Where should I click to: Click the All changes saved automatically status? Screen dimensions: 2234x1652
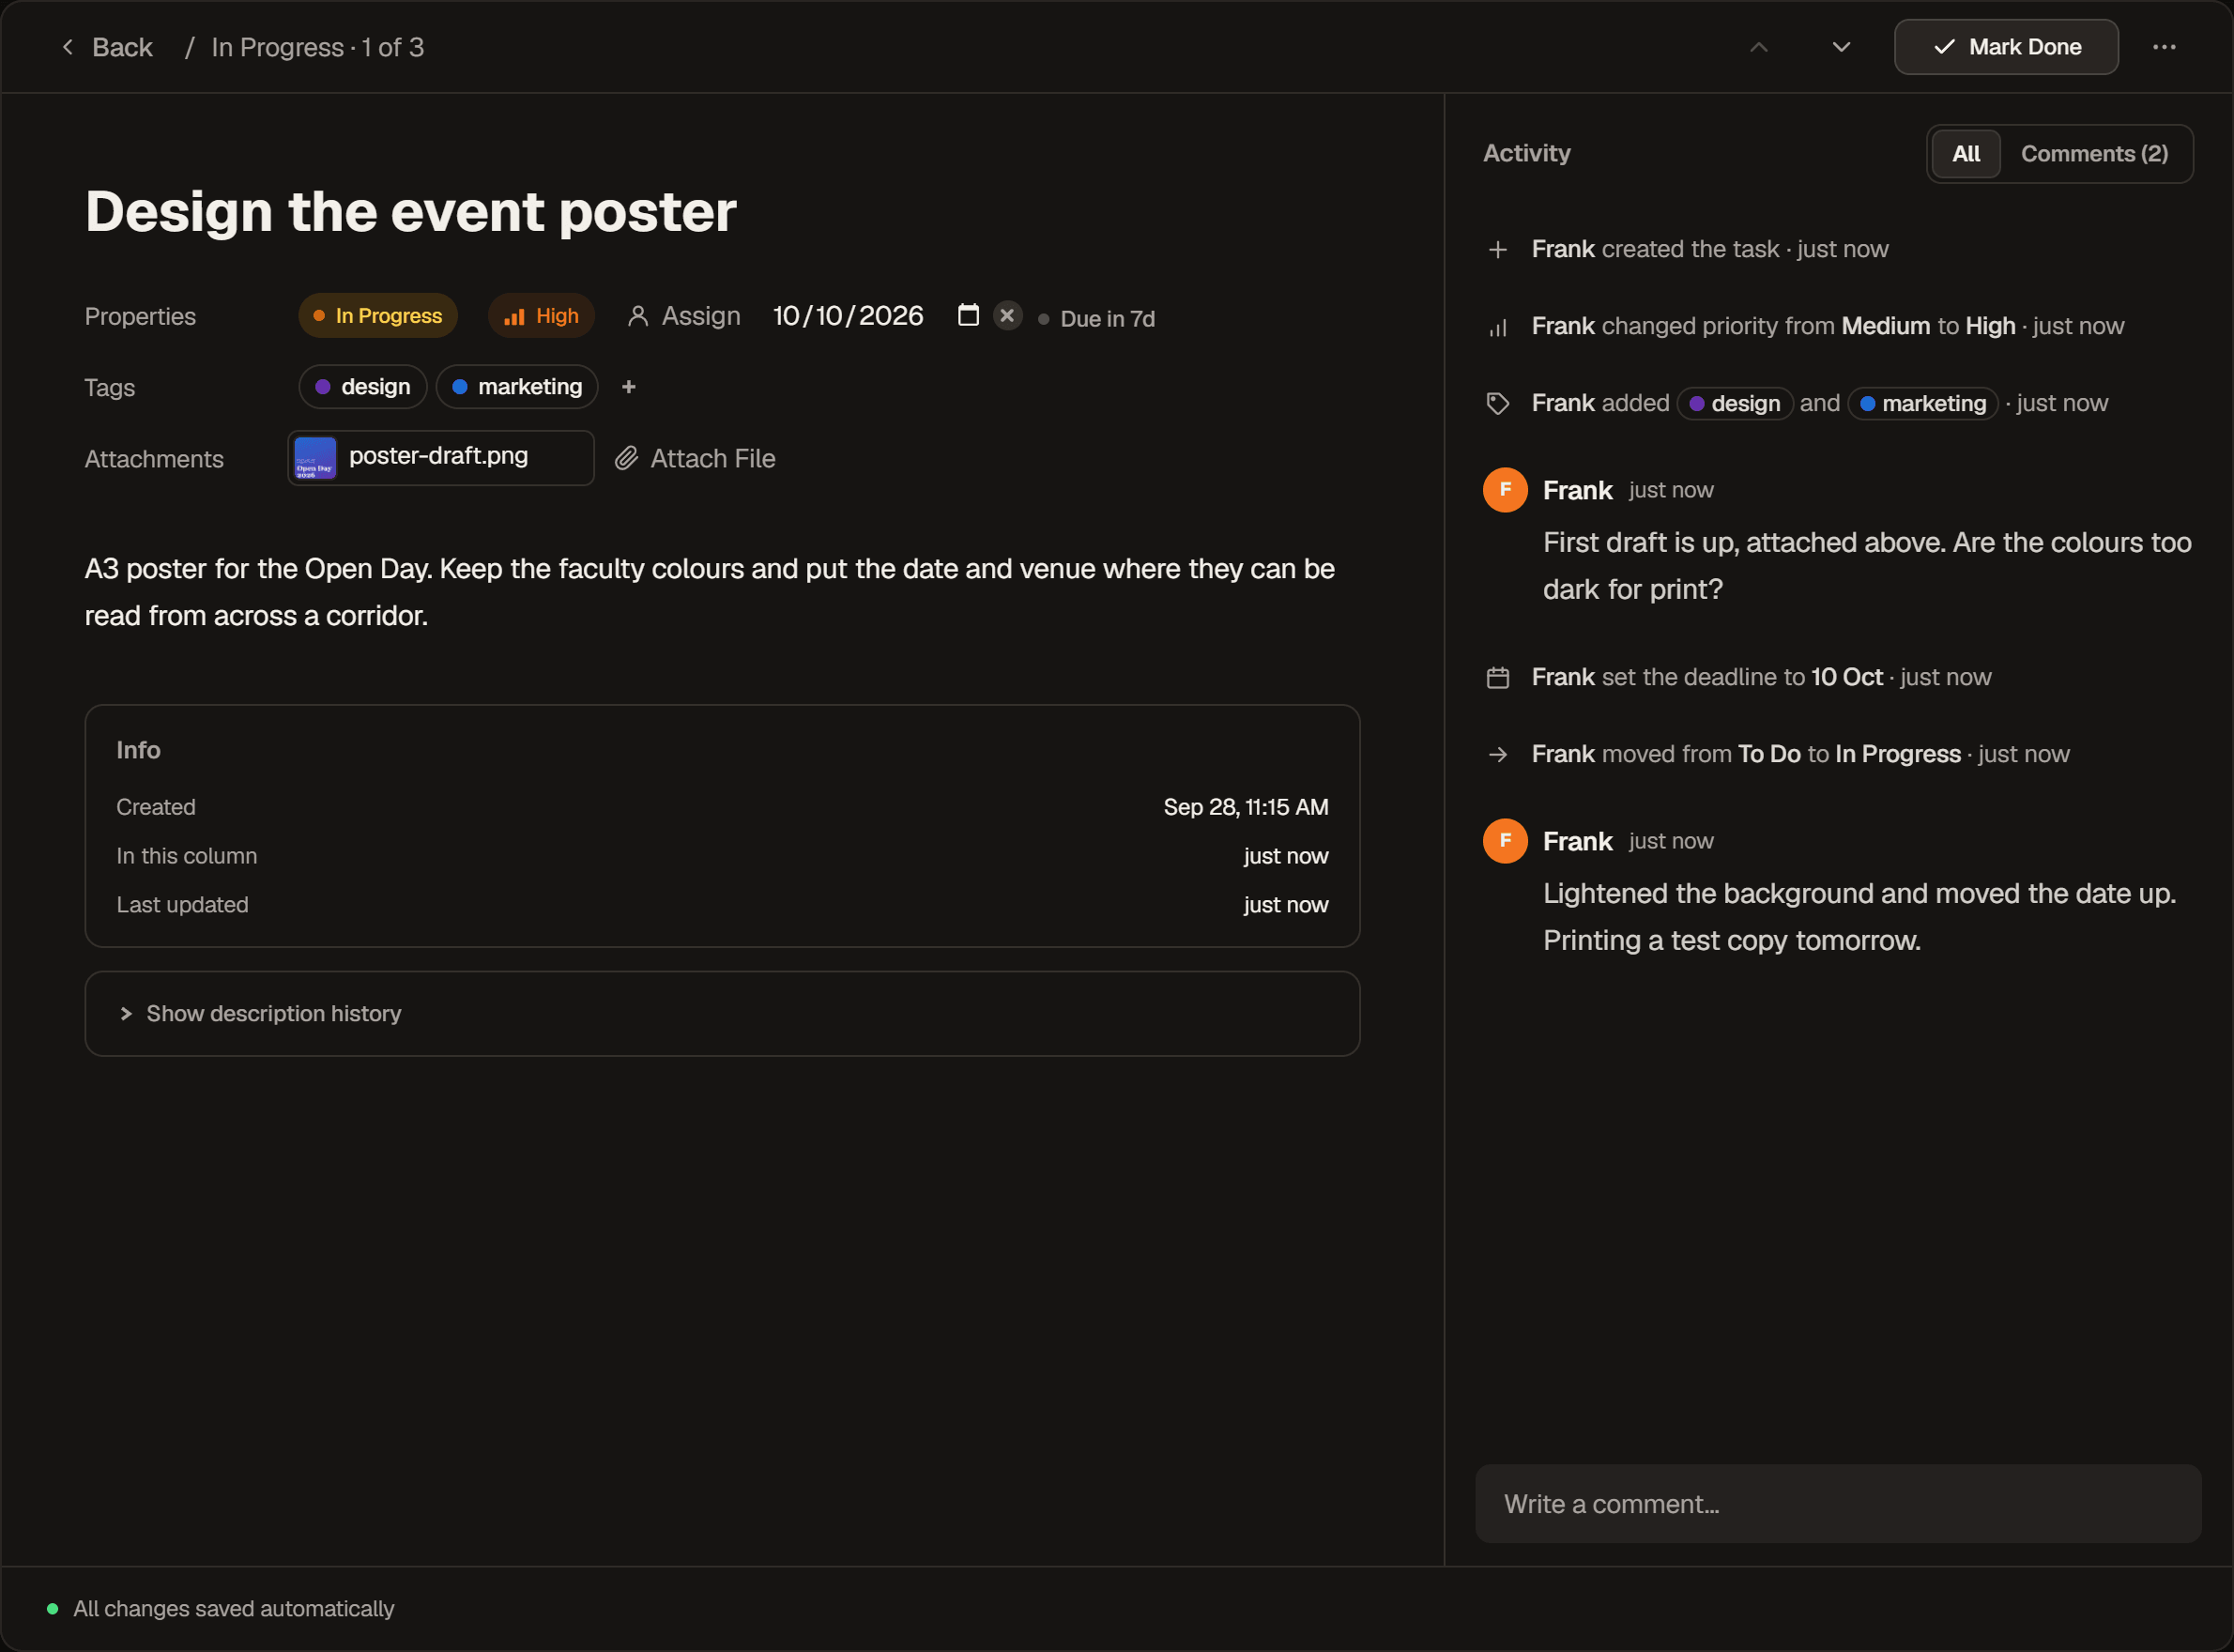[x=234, y=1609]
